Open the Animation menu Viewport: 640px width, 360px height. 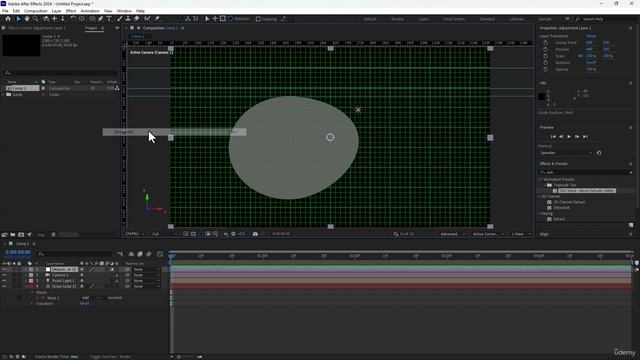(x=90, y=11)
